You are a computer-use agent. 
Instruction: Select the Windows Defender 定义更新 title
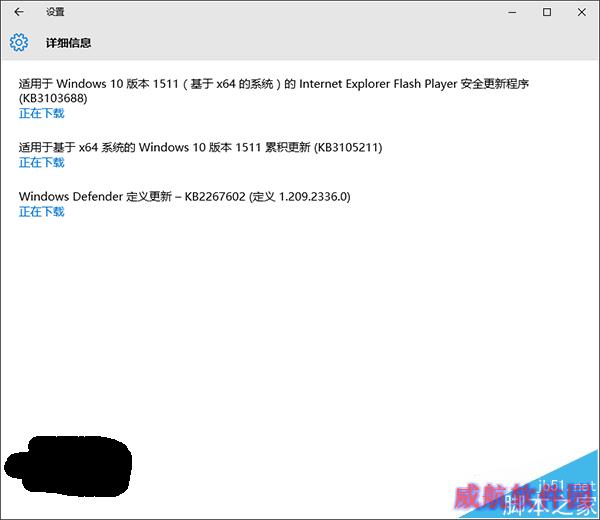pyautogui.click(x=184, y=197)
